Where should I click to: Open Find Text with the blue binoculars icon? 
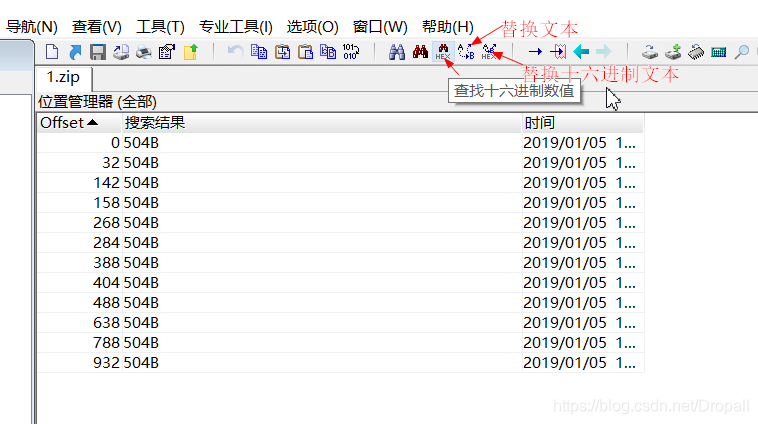coord(397,51)
